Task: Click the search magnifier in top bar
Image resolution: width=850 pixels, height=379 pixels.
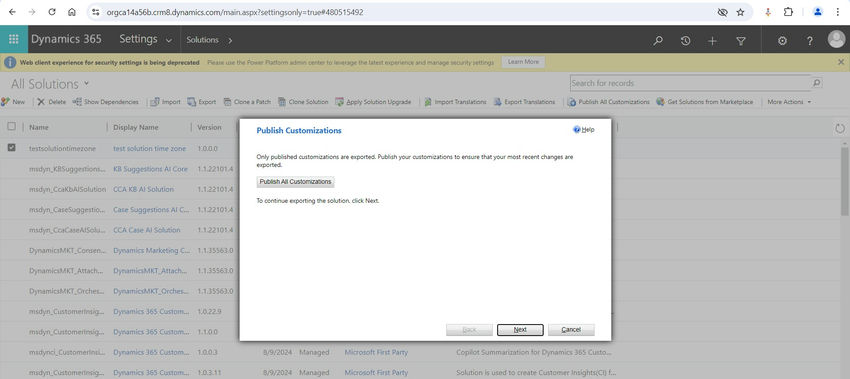Action: coord(658,41)
